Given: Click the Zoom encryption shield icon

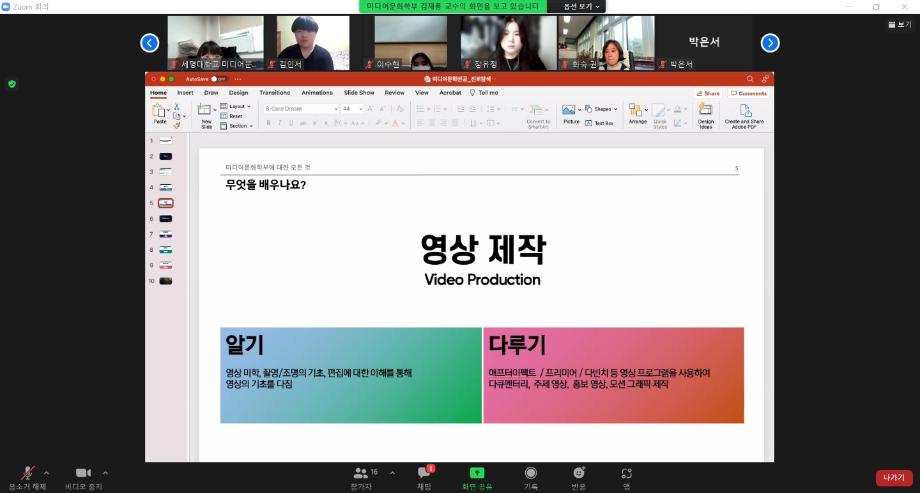Looking at the screenshot, I should [12, 84].
